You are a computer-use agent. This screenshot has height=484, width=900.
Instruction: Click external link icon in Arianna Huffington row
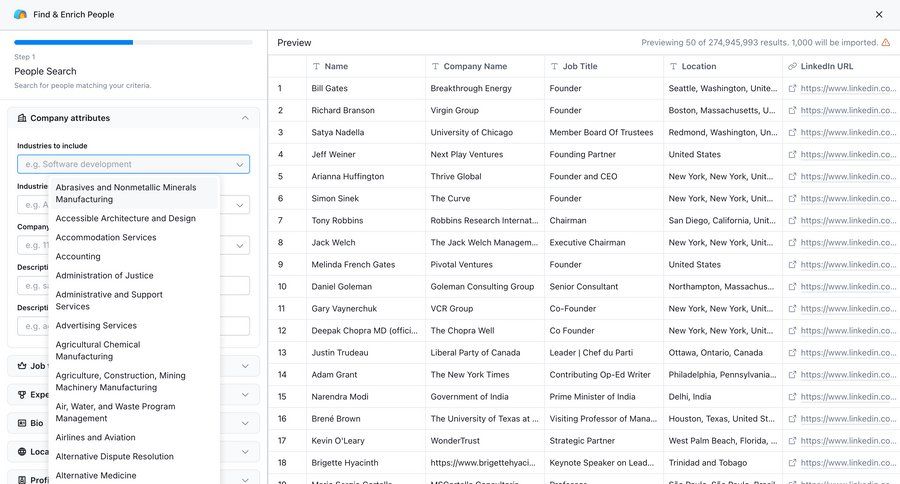pyautogui.click(x=792, y=176)
